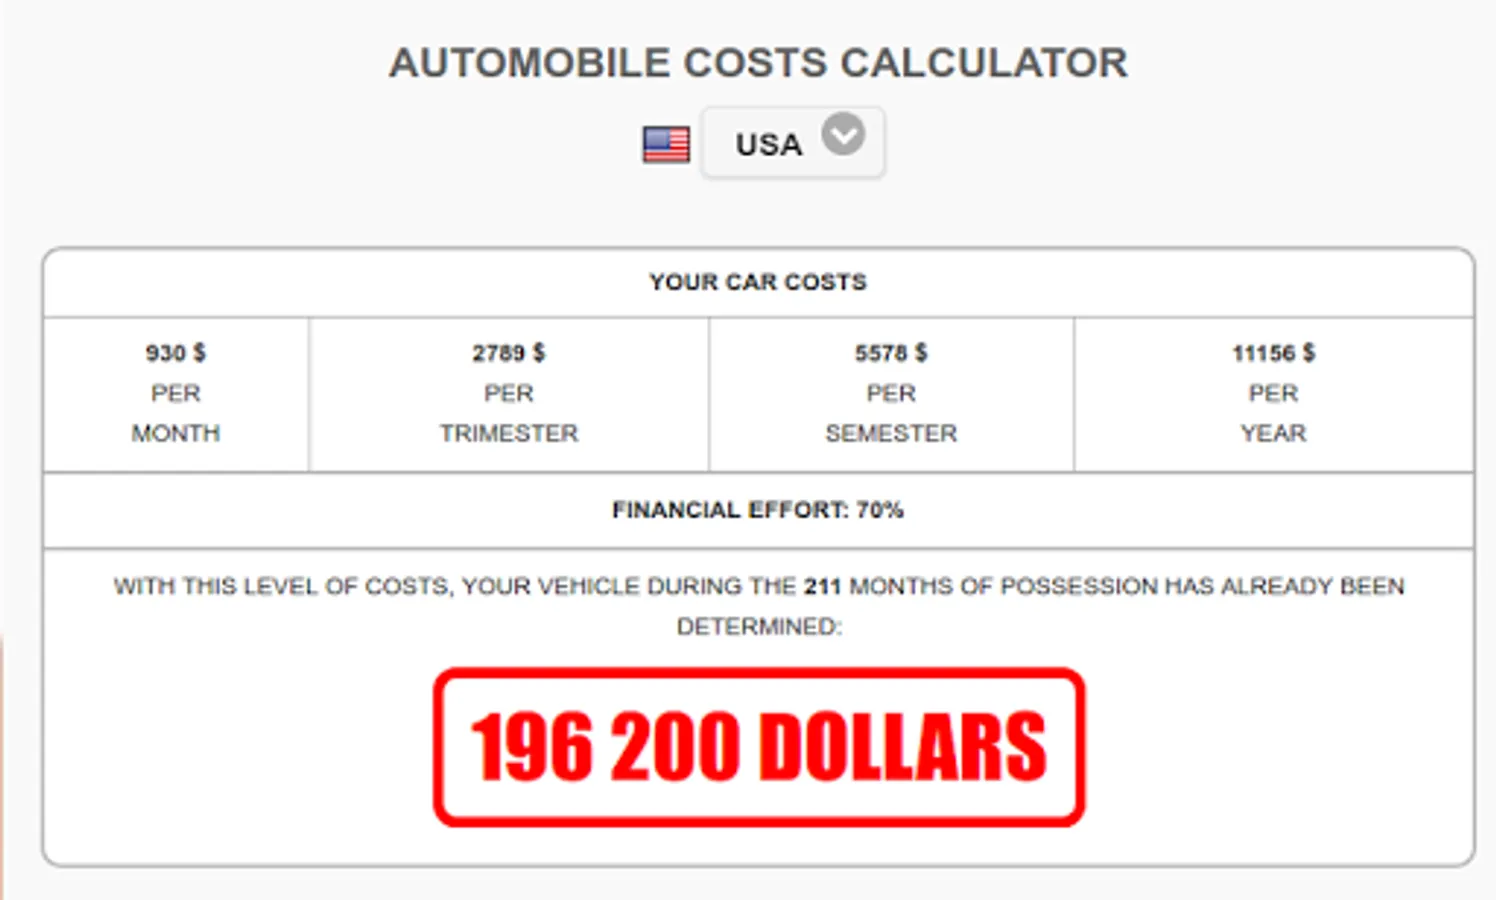The height and width of the screenshot is (900, 1496).
Task: Select the 5578 $ semester cost value
Action: tap(890, 353)
